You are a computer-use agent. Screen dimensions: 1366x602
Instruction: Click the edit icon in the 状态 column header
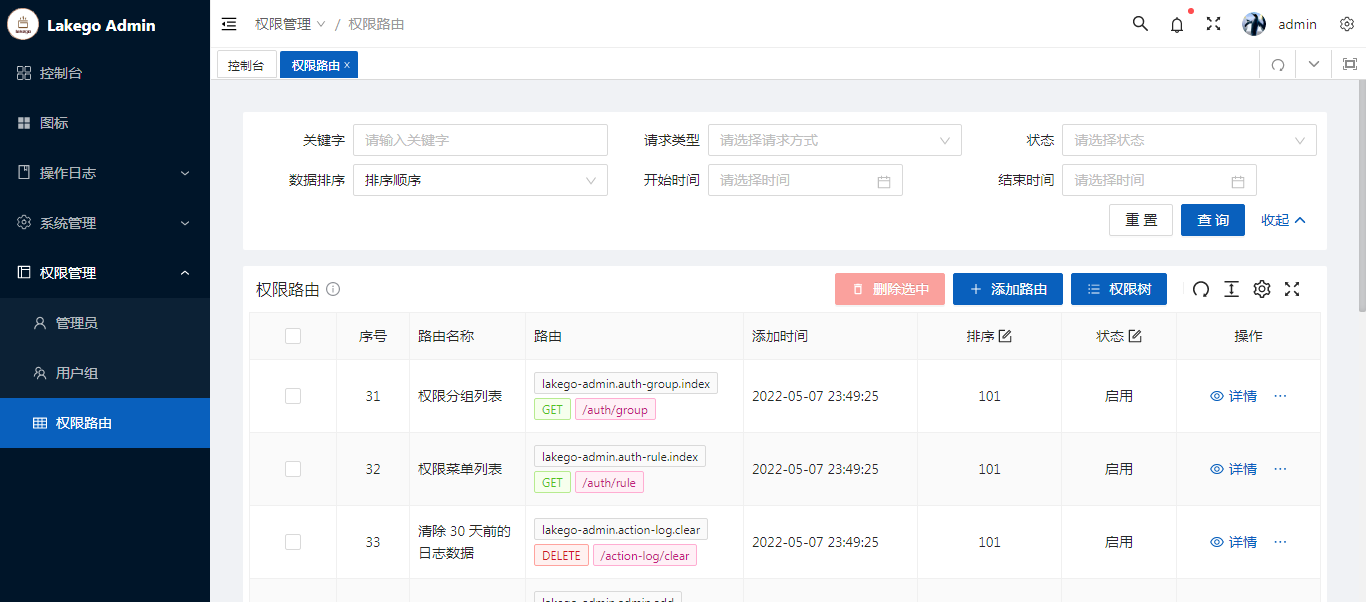click(1135, 336)
